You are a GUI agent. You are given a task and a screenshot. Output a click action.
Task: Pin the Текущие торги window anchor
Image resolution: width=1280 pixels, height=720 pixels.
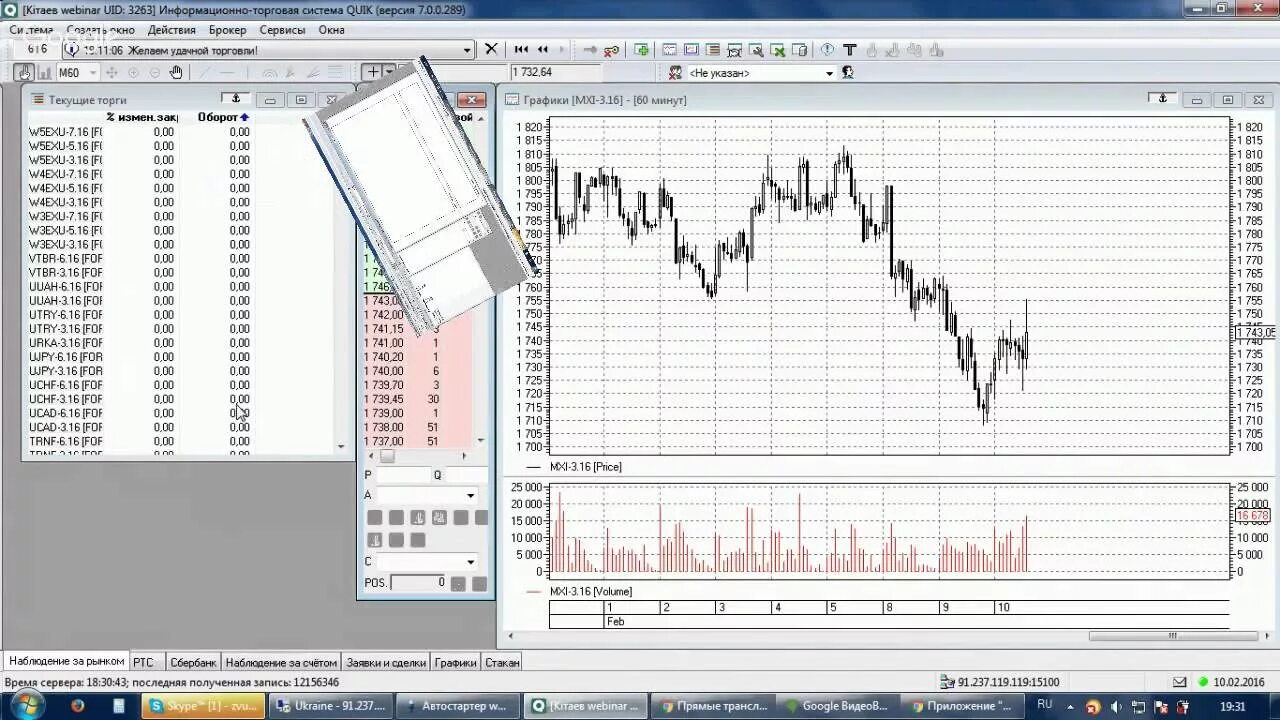235,98
